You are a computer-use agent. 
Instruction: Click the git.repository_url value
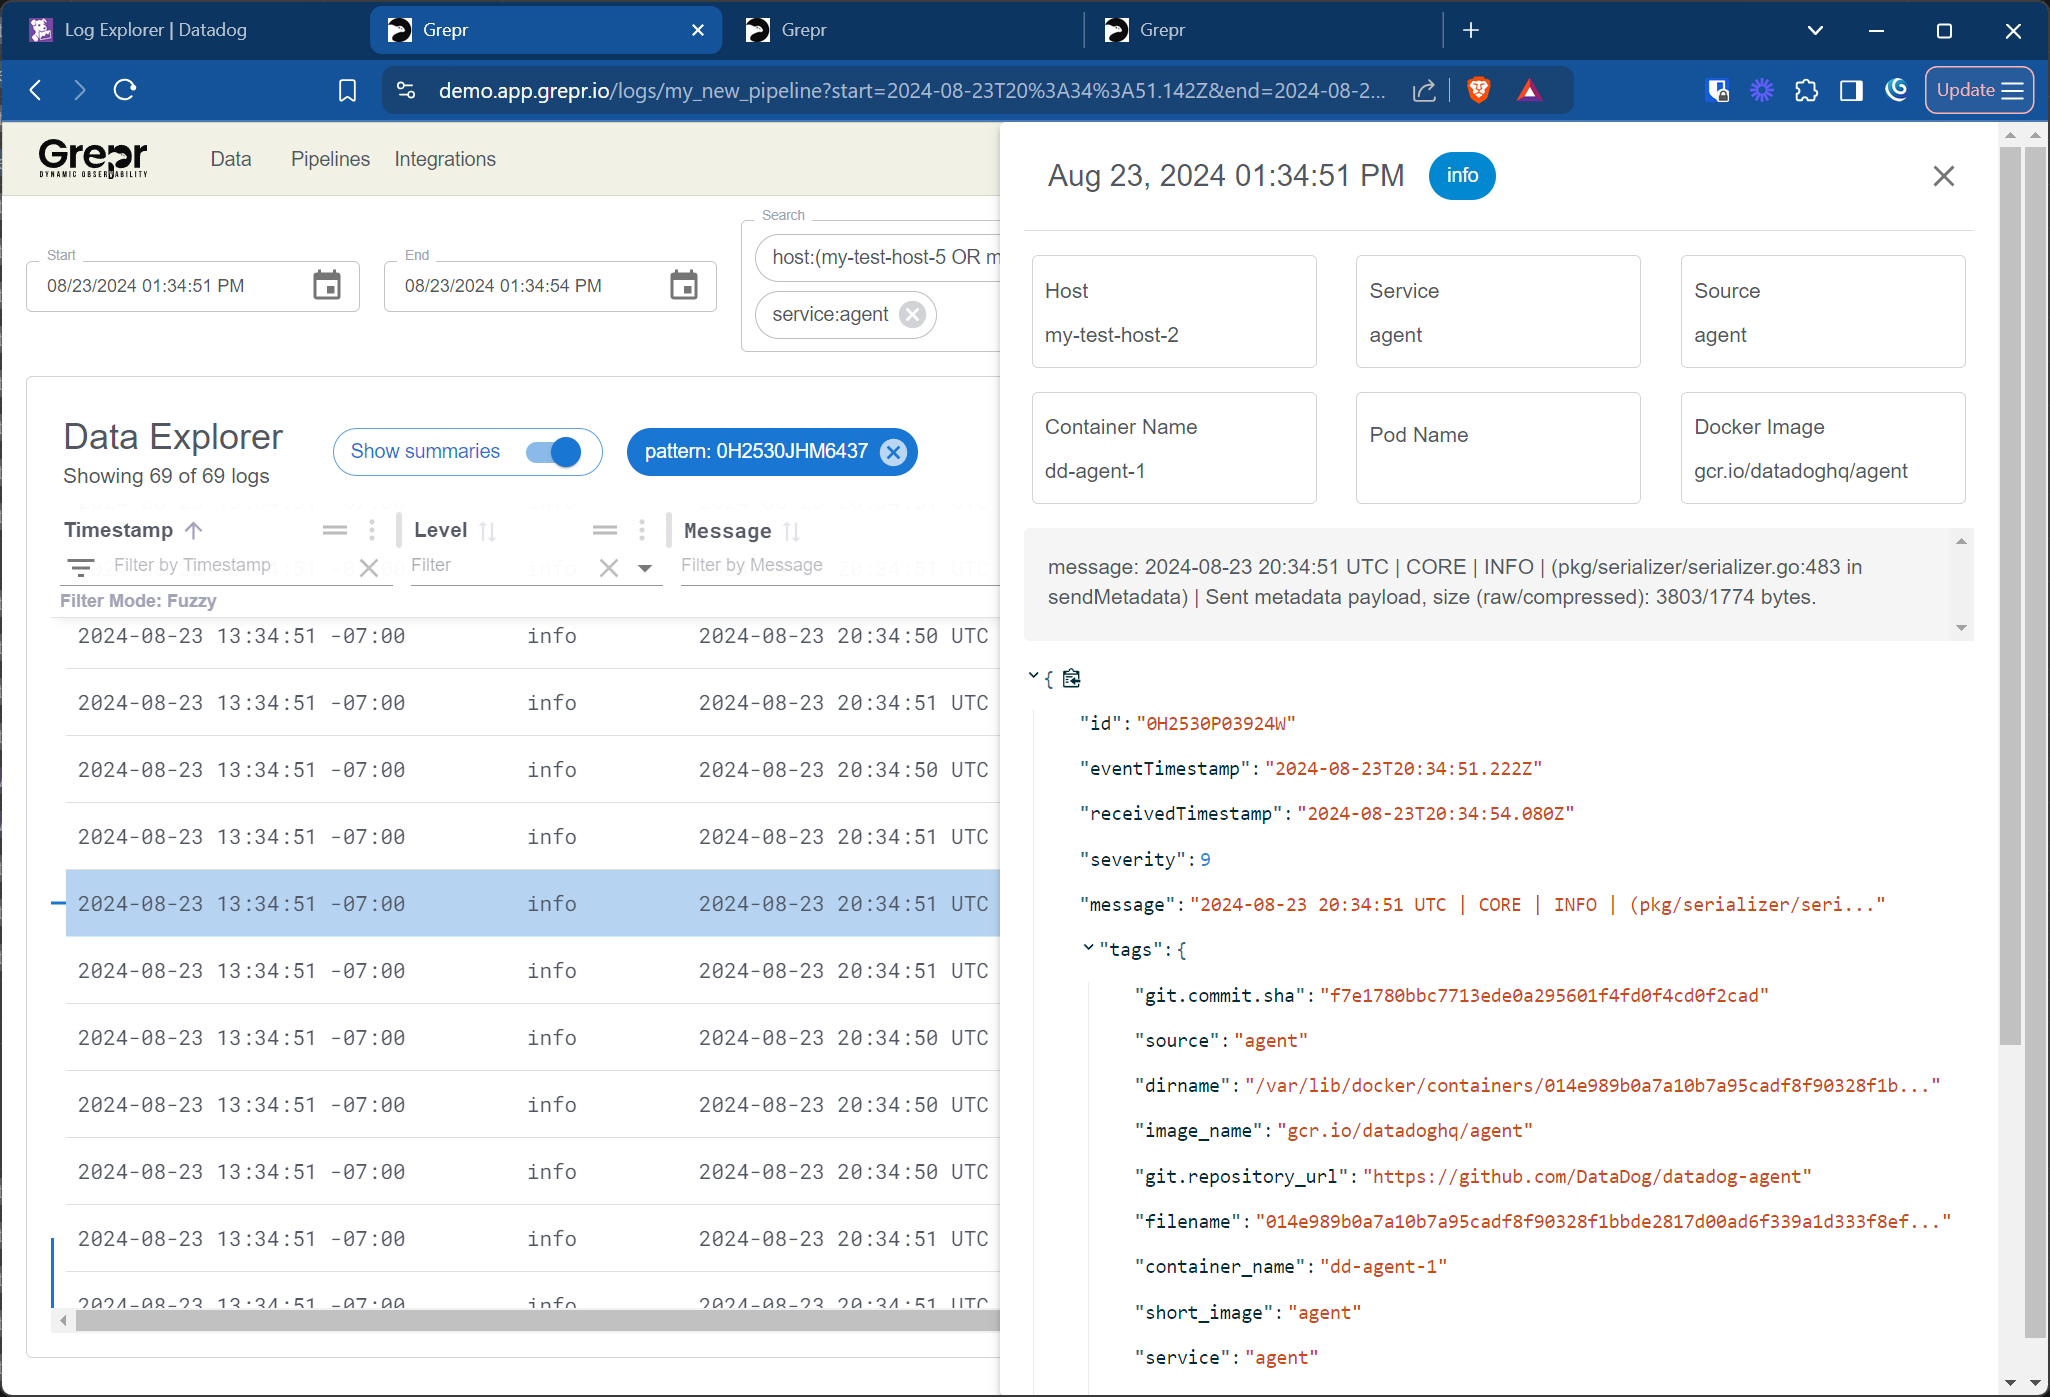[1588, 1177]
